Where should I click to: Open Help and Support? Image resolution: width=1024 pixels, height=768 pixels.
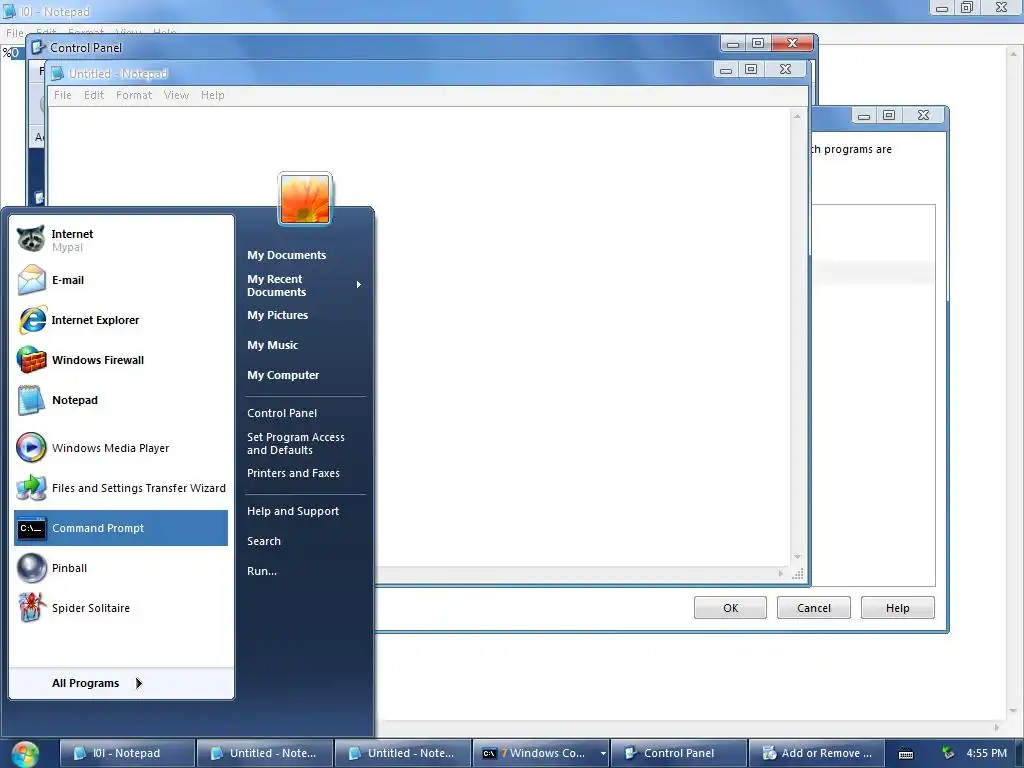(293, 511)
